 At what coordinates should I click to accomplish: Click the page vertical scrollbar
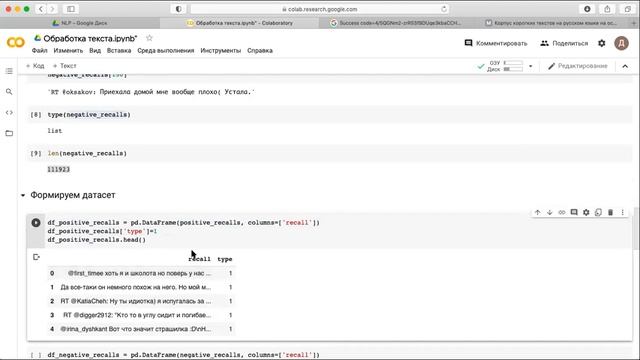[636, 229]
